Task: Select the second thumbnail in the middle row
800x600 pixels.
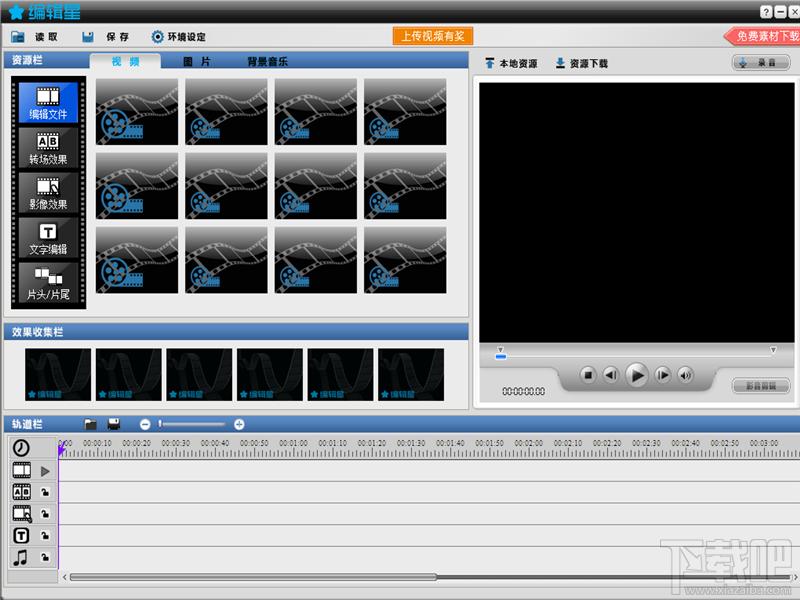Action: (x=226, y=186)
